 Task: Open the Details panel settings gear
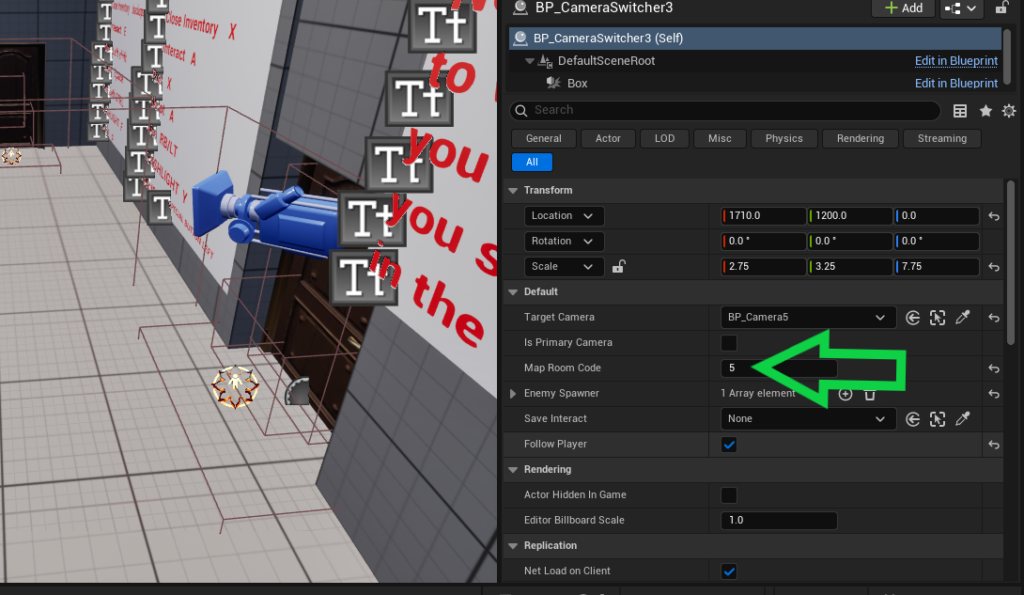pos(1008,111)
